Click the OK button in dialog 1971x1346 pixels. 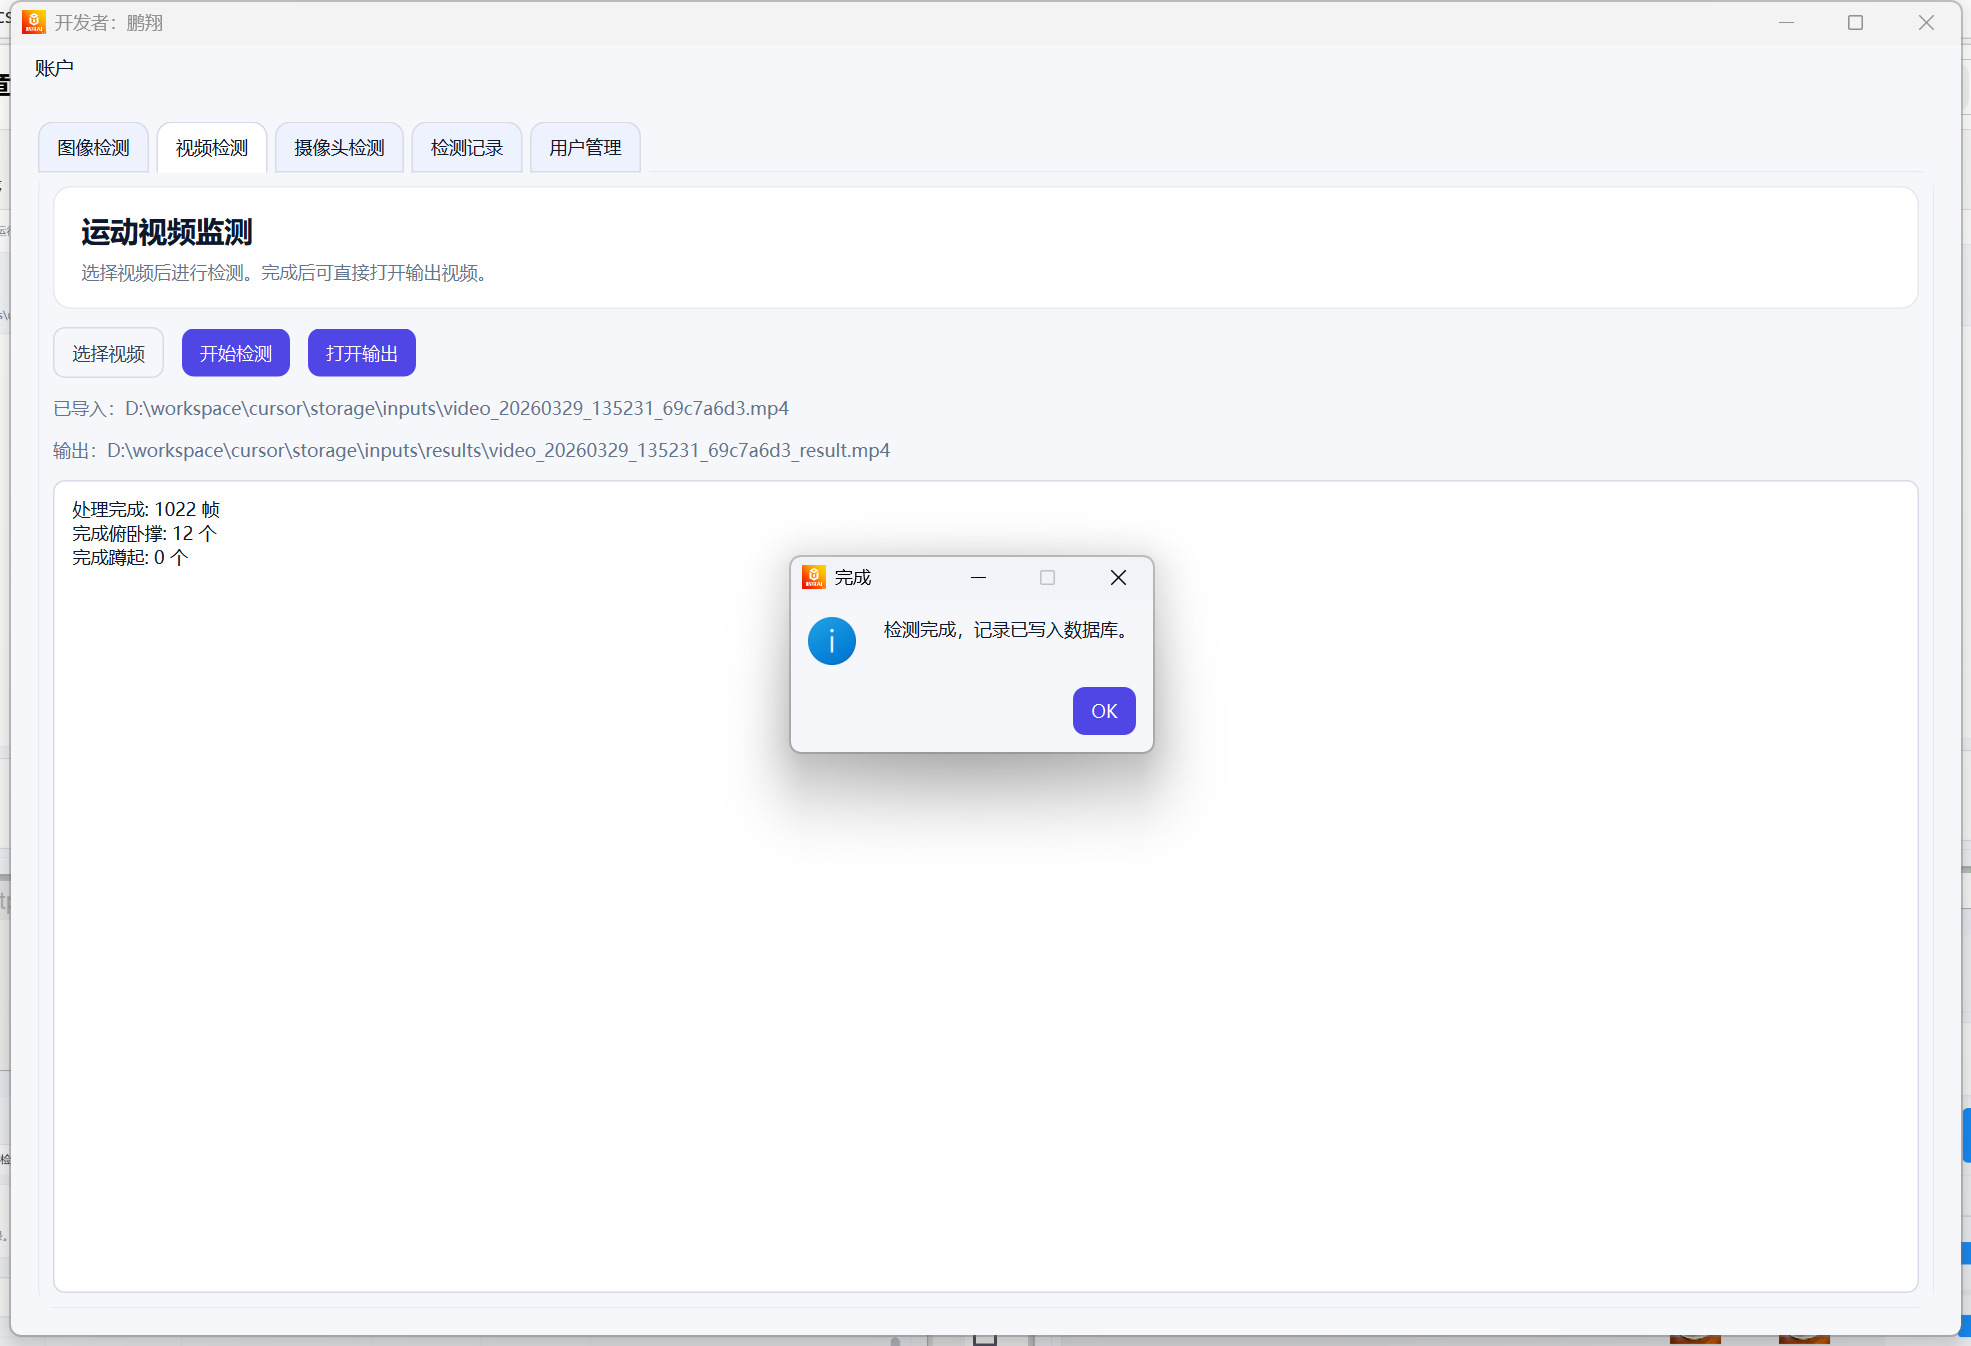click(x=1103, y=711)
